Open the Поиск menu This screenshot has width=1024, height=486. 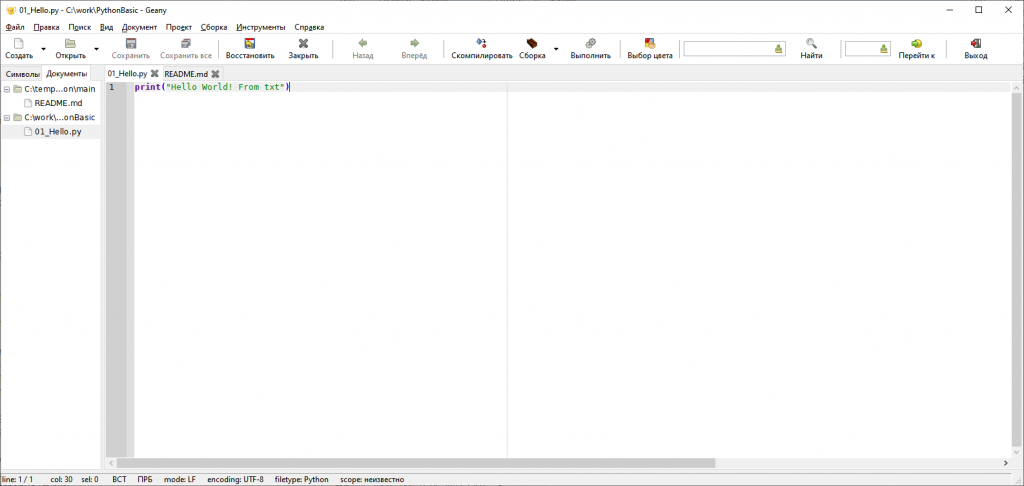click(80, 27)
